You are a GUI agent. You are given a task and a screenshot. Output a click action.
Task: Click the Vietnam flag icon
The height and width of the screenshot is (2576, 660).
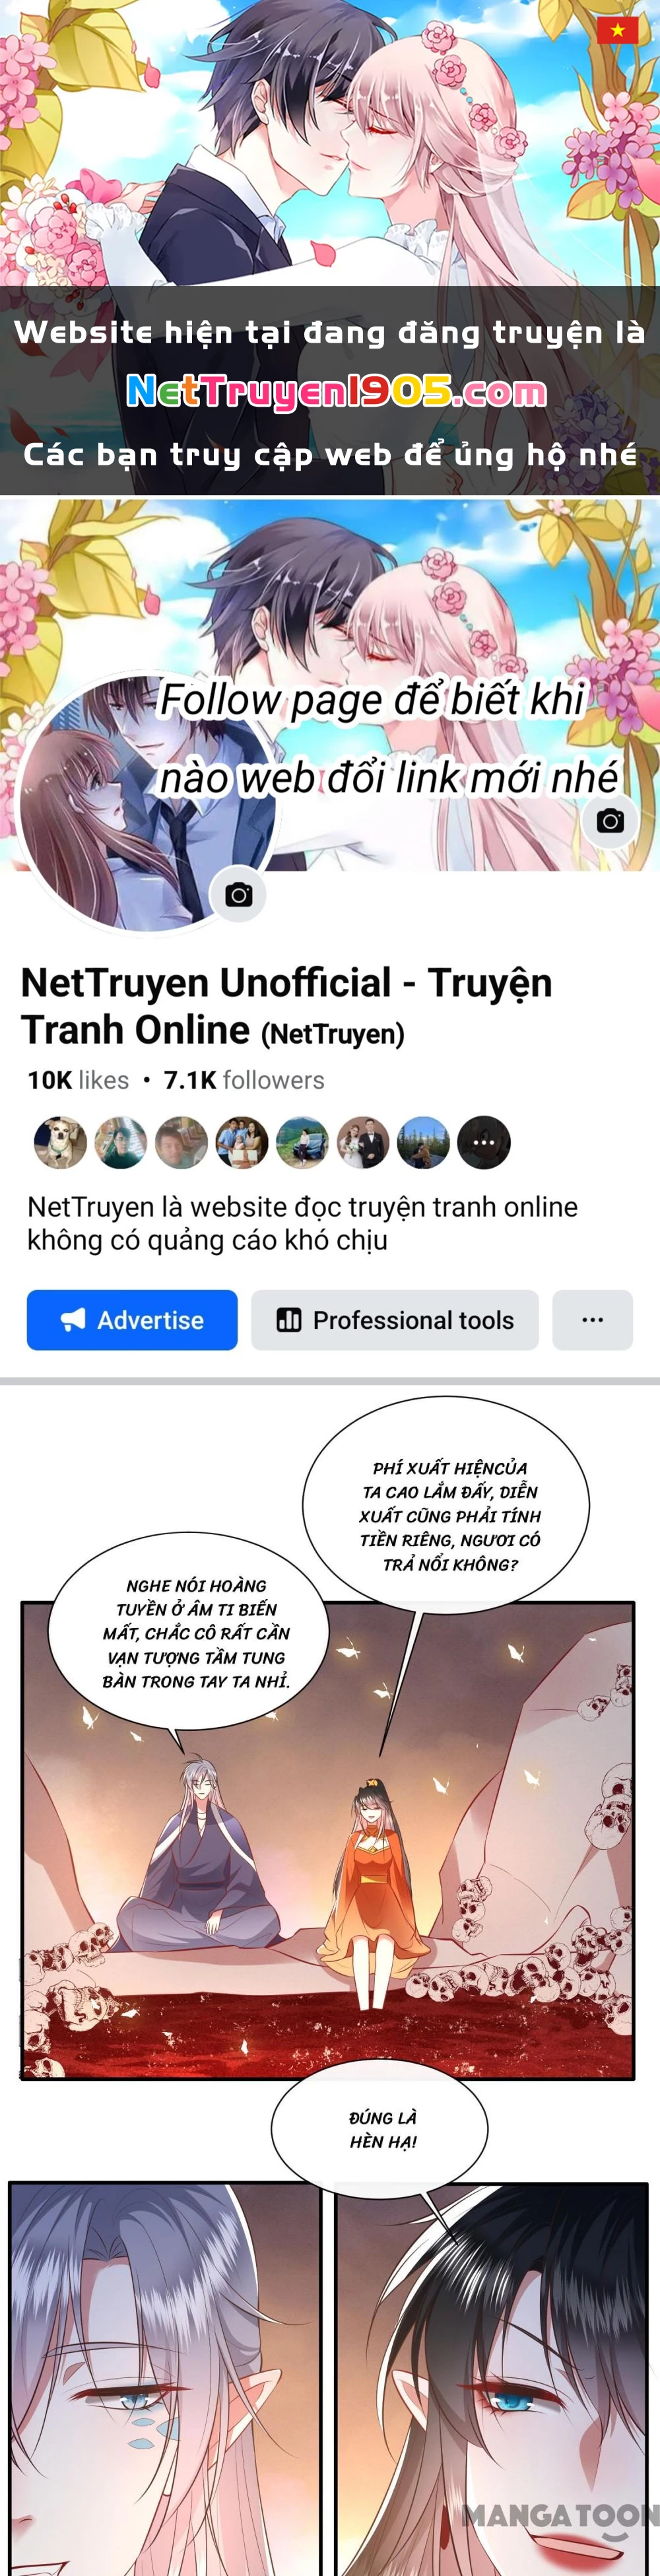tap(617, 29)
